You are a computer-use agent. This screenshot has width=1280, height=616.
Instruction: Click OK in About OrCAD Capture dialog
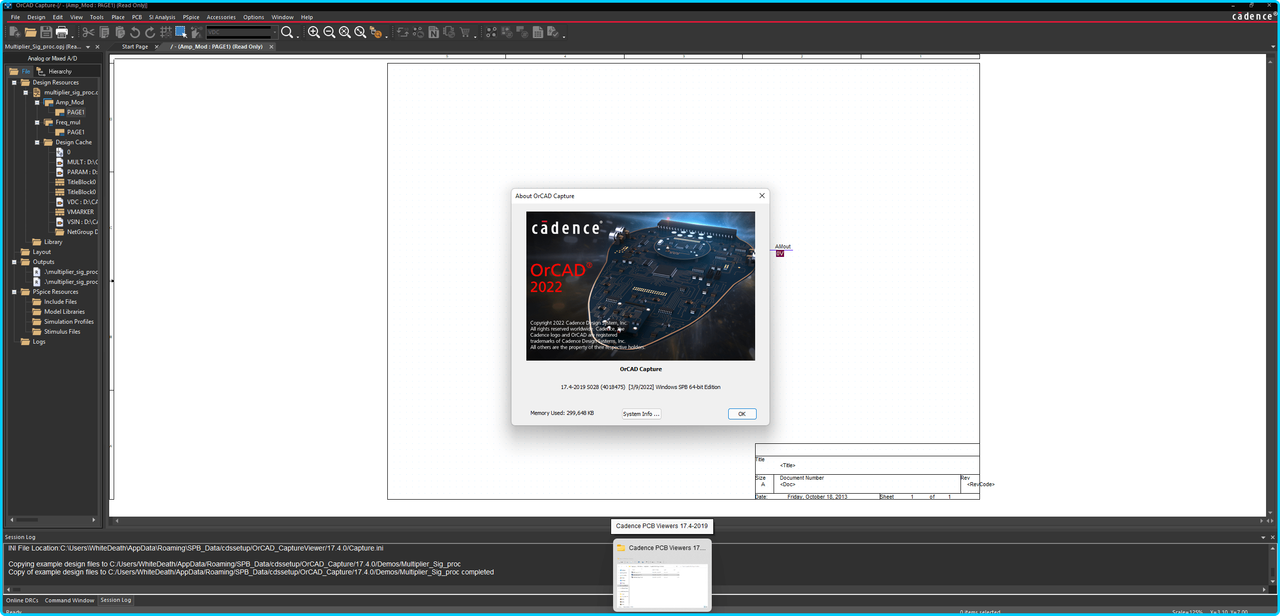point(742,413)
